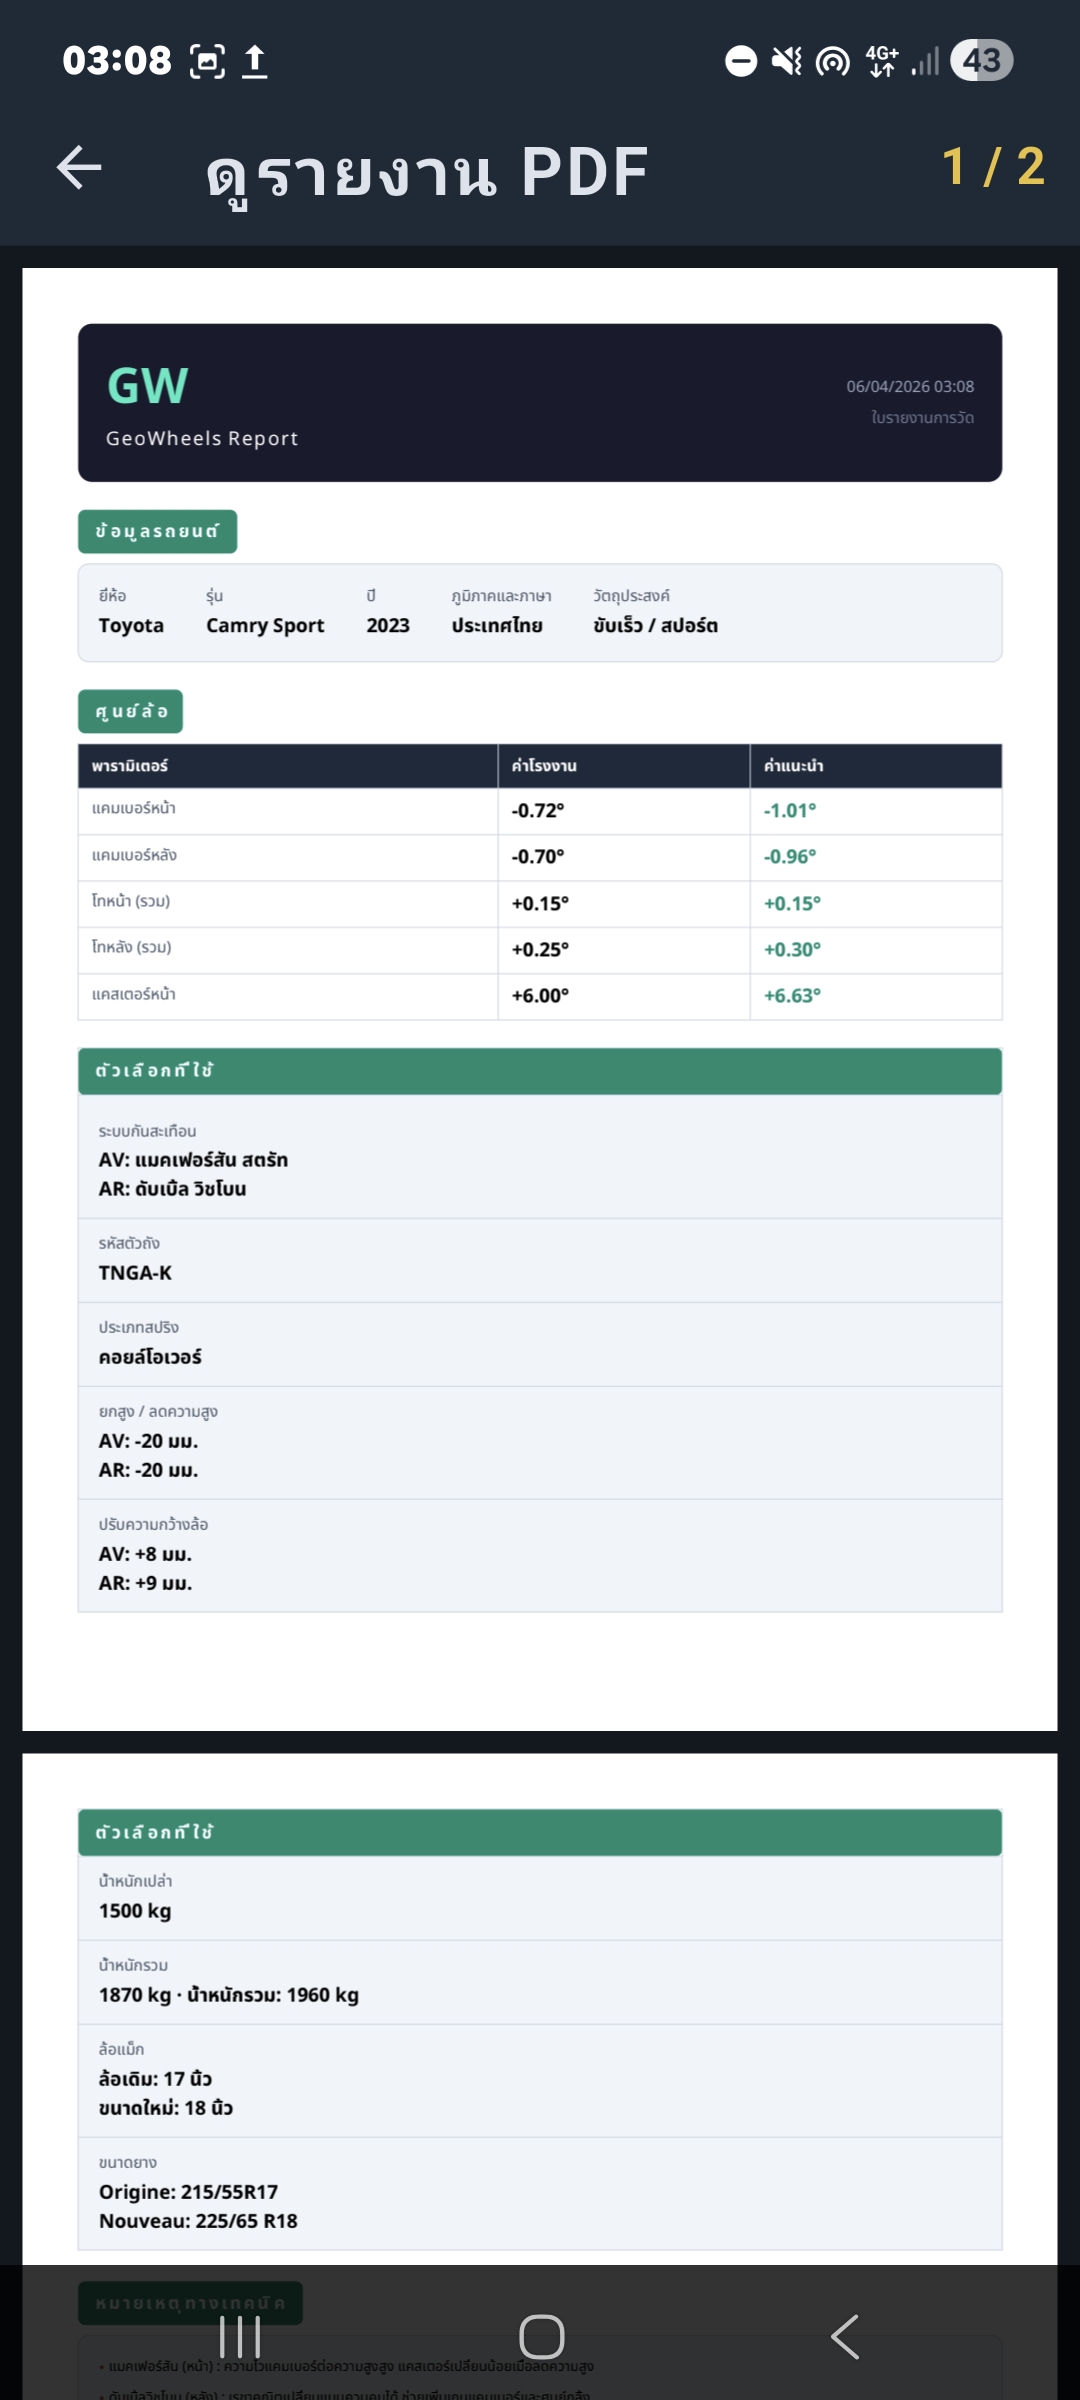Select the ข้อมูลรถยนต์ section badge
The height and width of the screenshot is (2400, 1080).
pyautogui.click(x=157, y=531)
